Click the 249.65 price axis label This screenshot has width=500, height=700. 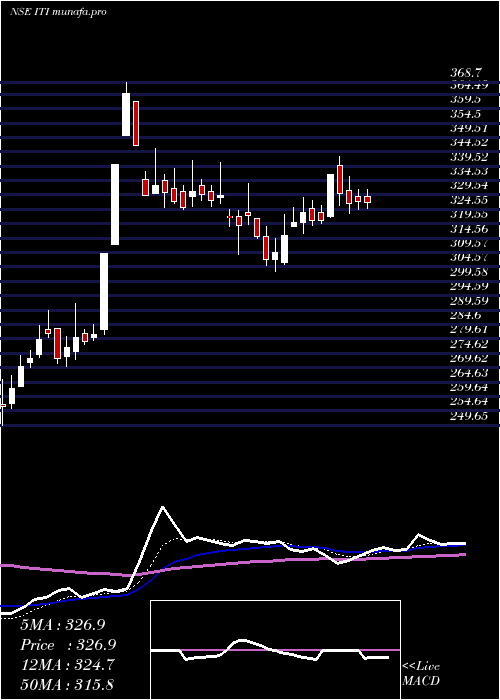468,416
